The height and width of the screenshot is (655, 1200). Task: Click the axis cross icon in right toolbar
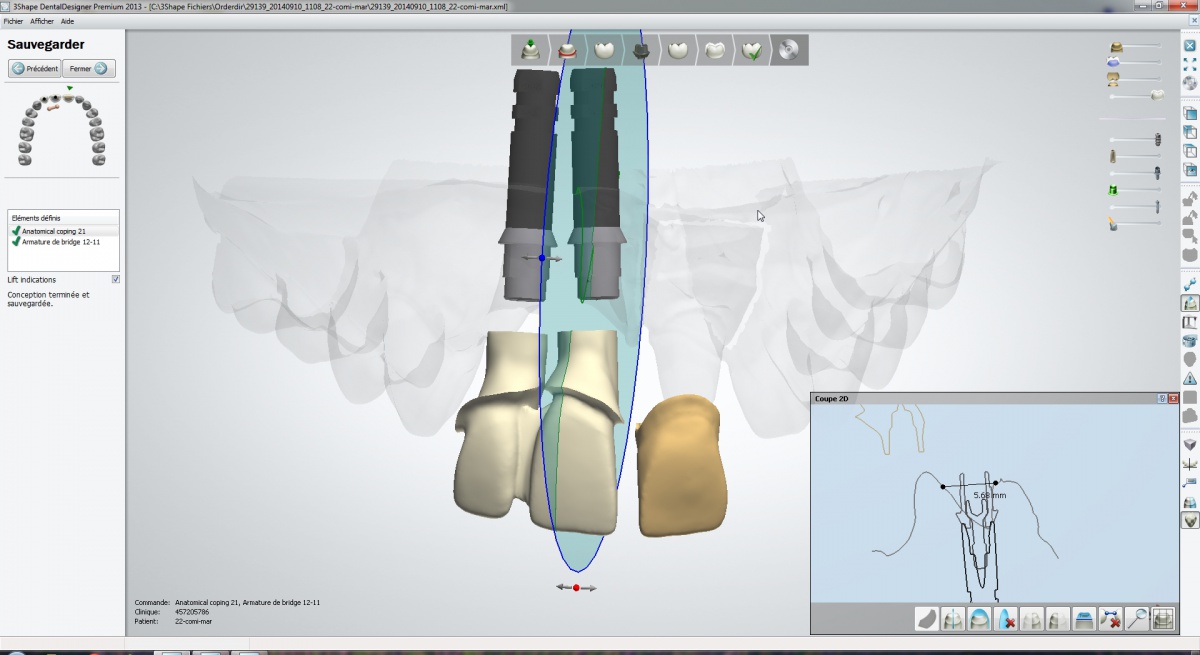point(1190,464)
